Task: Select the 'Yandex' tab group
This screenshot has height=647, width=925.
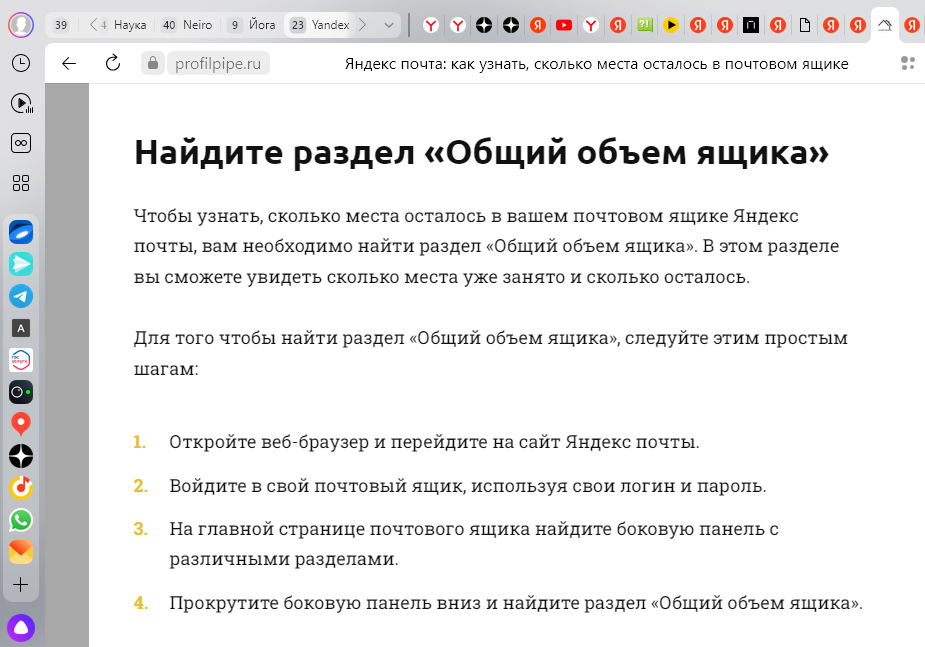Action: click(321, 25)
